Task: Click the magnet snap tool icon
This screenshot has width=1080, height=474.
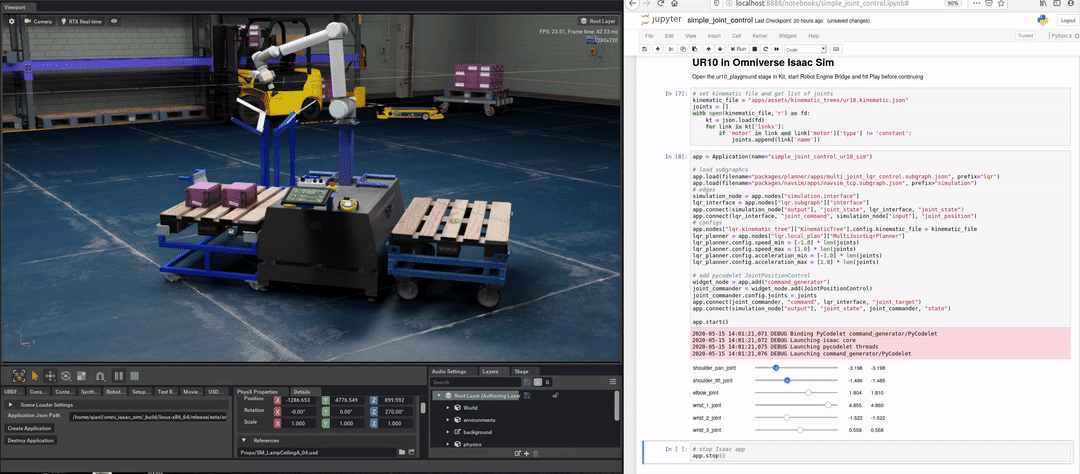Action: pyautogui.click(x=100, y=376)
